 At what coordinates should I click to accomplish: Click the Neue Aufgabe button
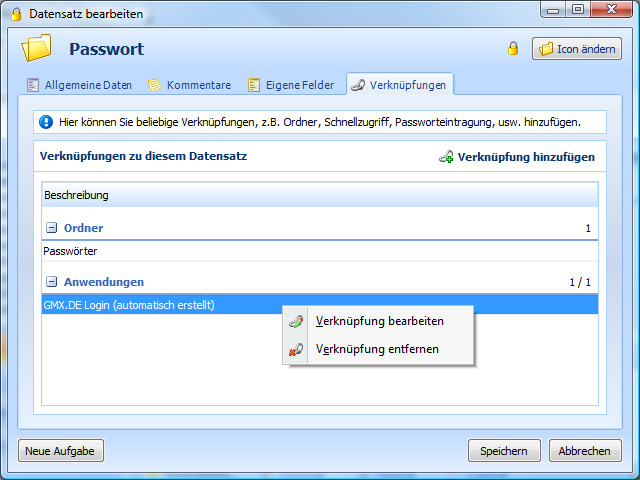(x=60, y=451)
